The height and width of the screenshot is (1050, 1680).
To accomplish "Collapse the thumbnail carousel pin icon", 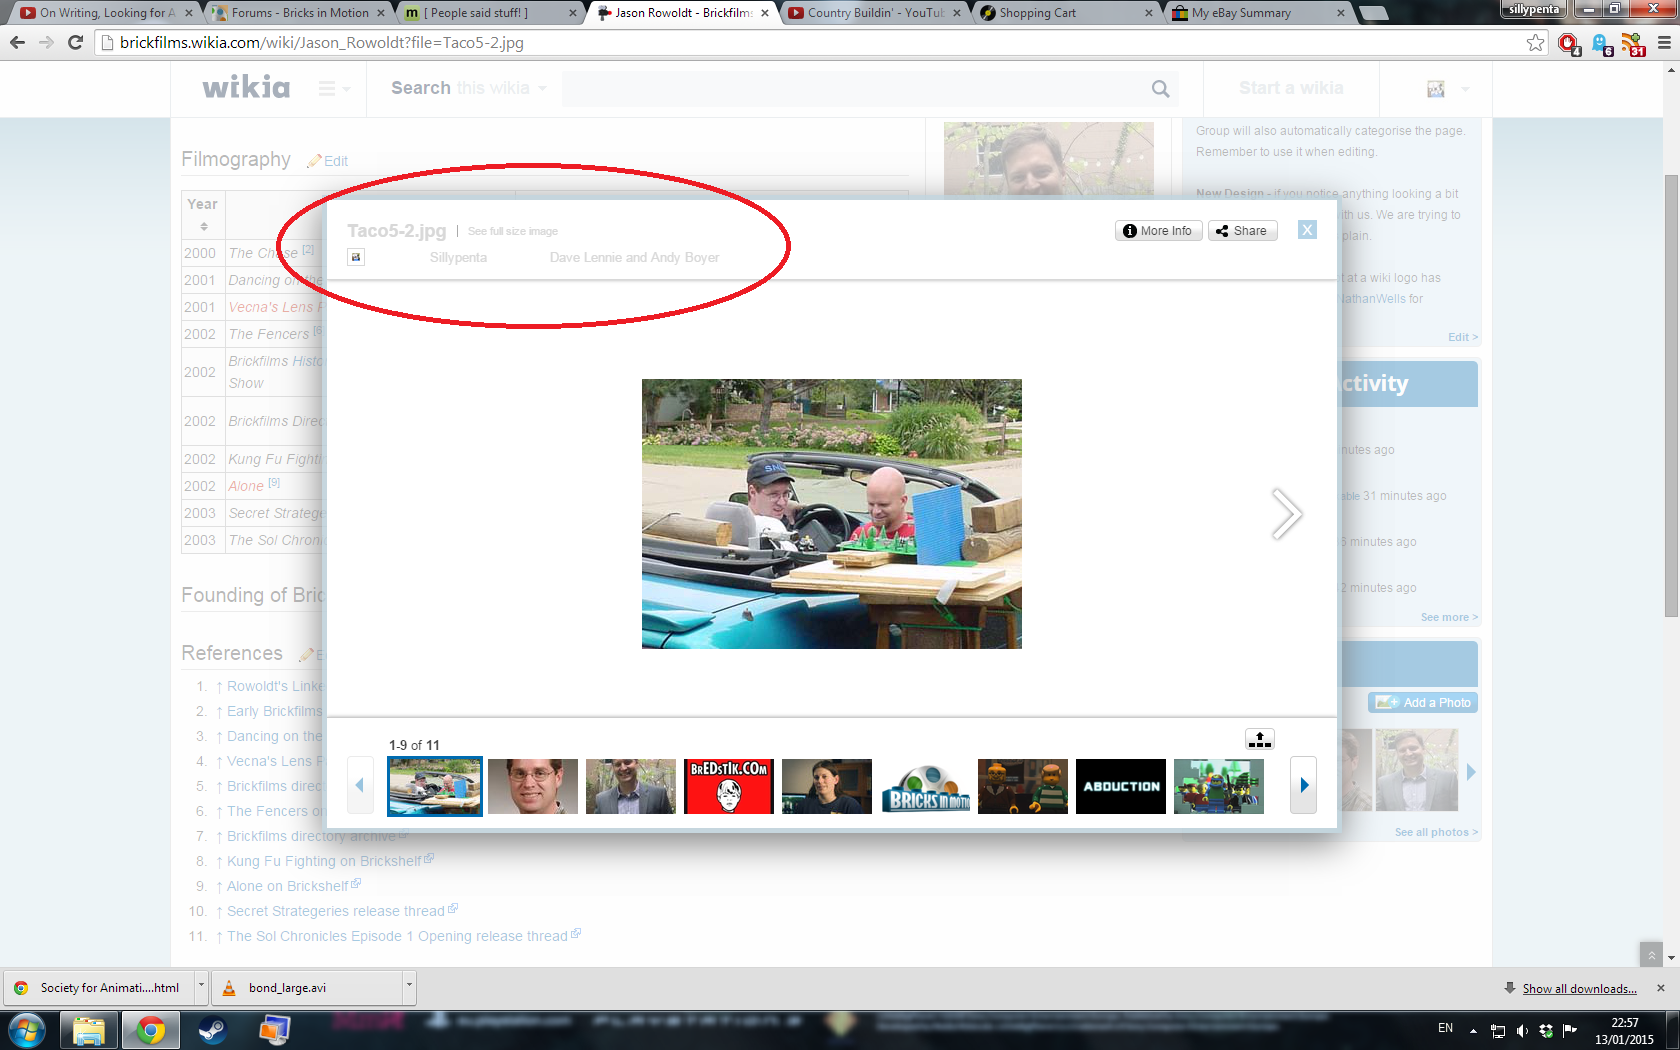I will point(1260,739).
